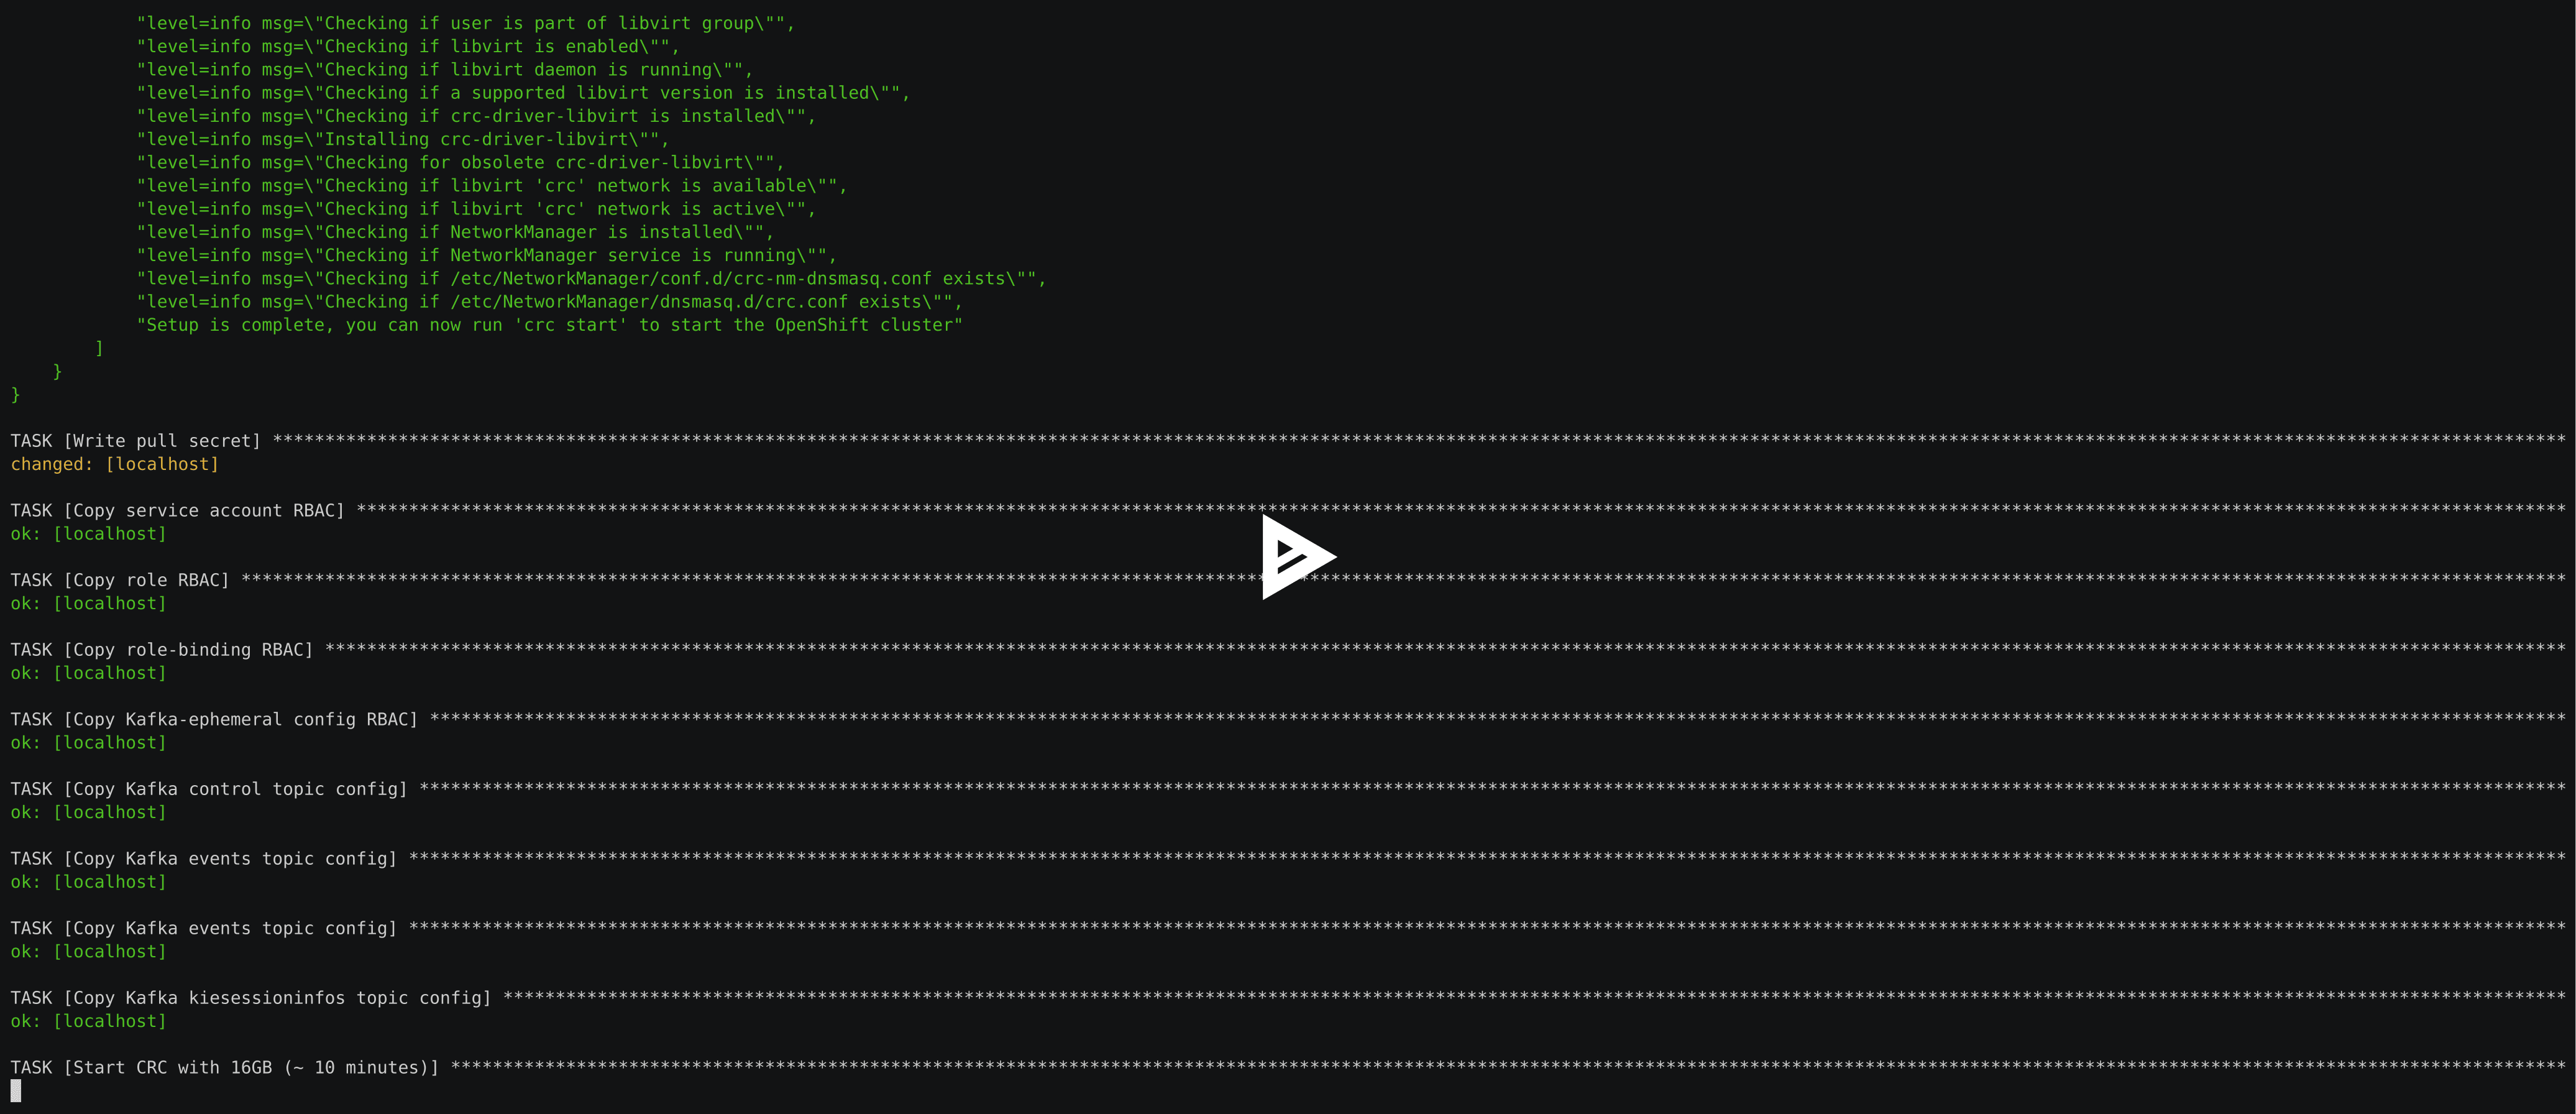Viewport: 2576px width, 1114px height.
Task: Click the "'crc' network is active" line
Action: (x=476, y=209)
